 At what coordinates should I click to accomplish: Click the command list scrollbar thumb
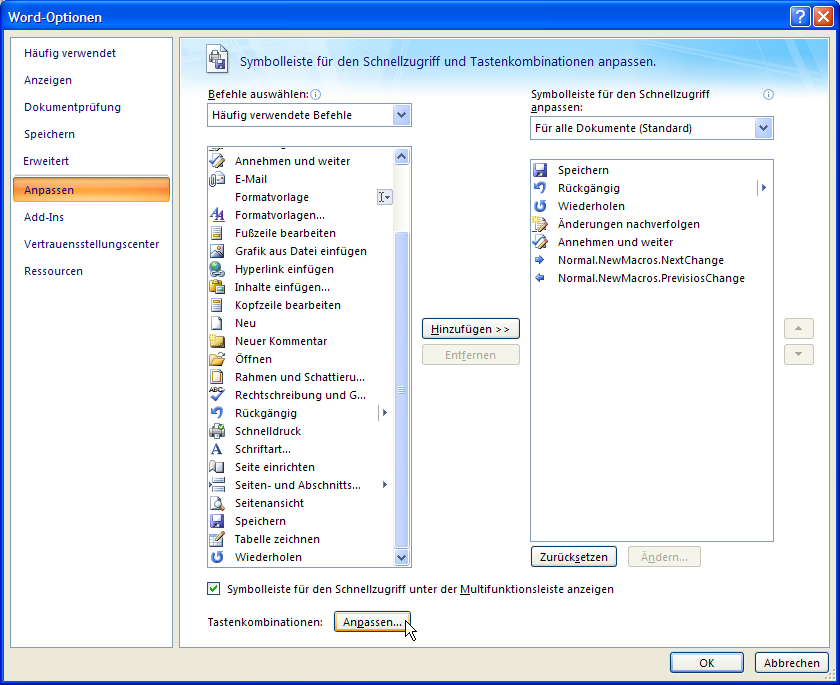pyautogui.click(x=402, y=390)
